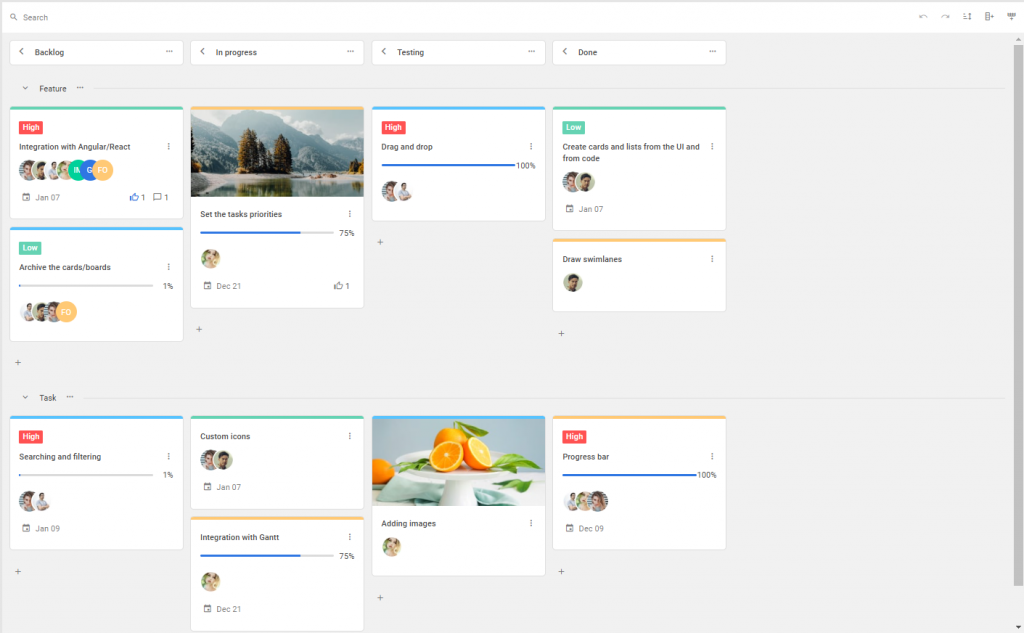This screenshot has height=633, width=1024.
Task: Add a new card under the Done column
Action: point(561,333)
